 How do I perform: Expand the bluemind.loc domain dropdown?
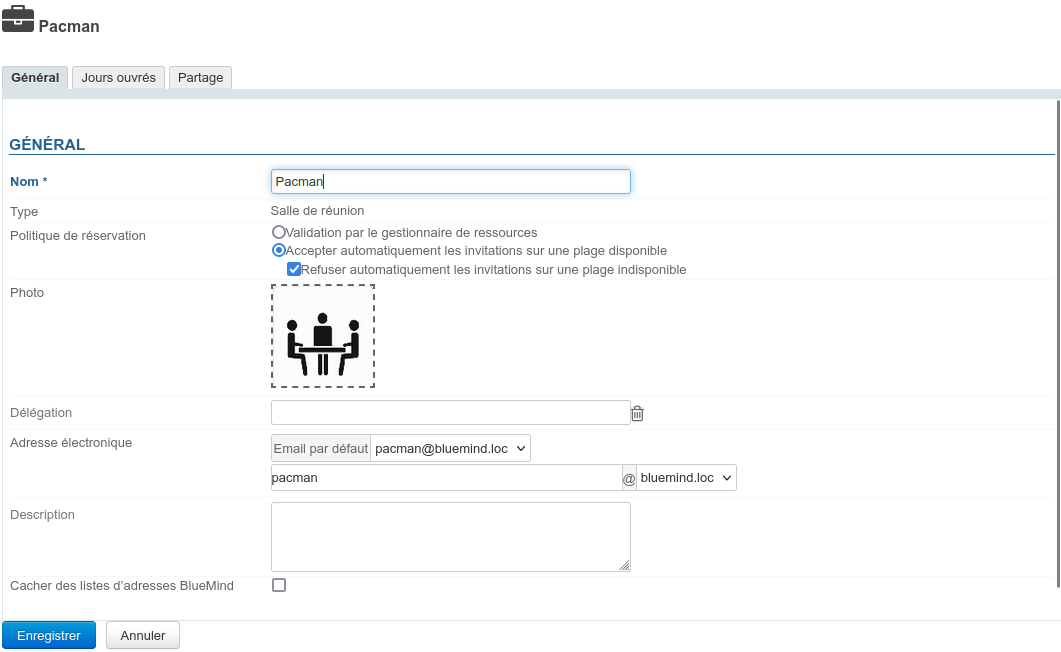point(686,478)
